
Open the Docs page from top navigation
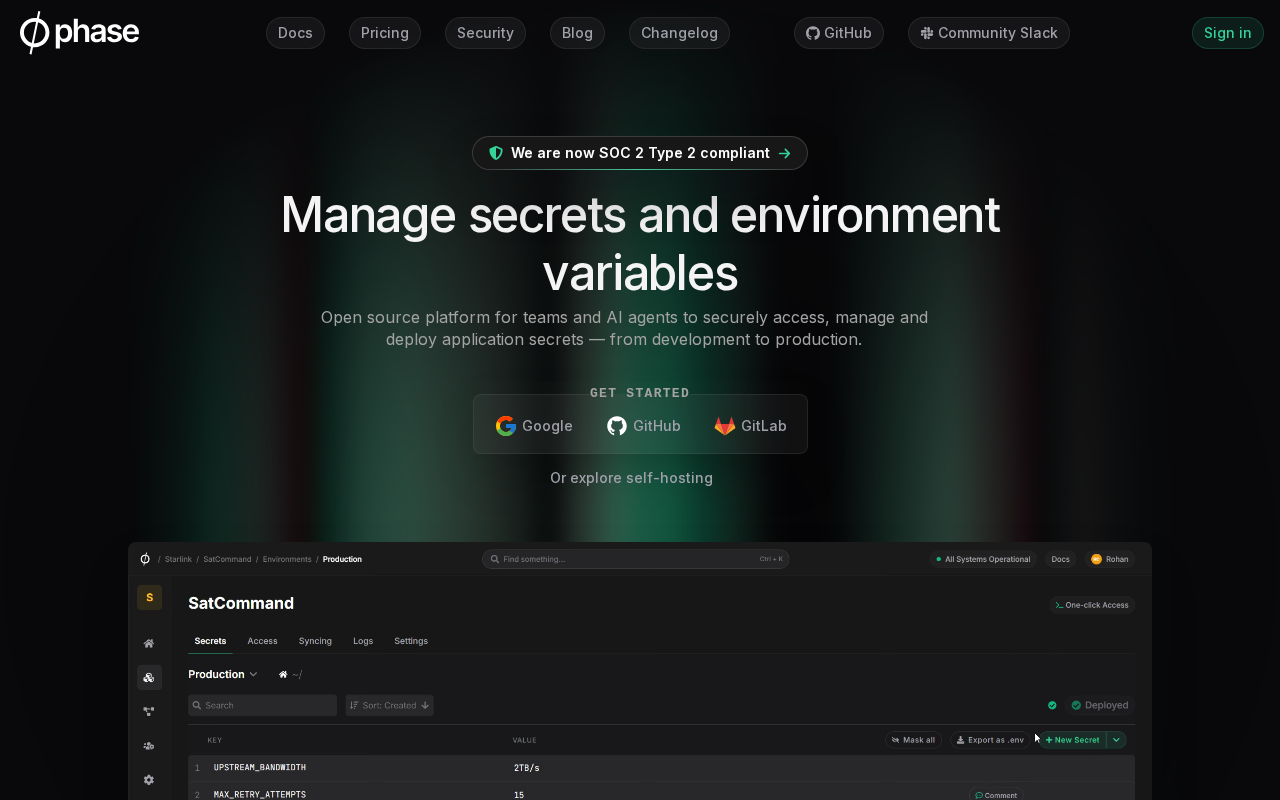(295, 33)
